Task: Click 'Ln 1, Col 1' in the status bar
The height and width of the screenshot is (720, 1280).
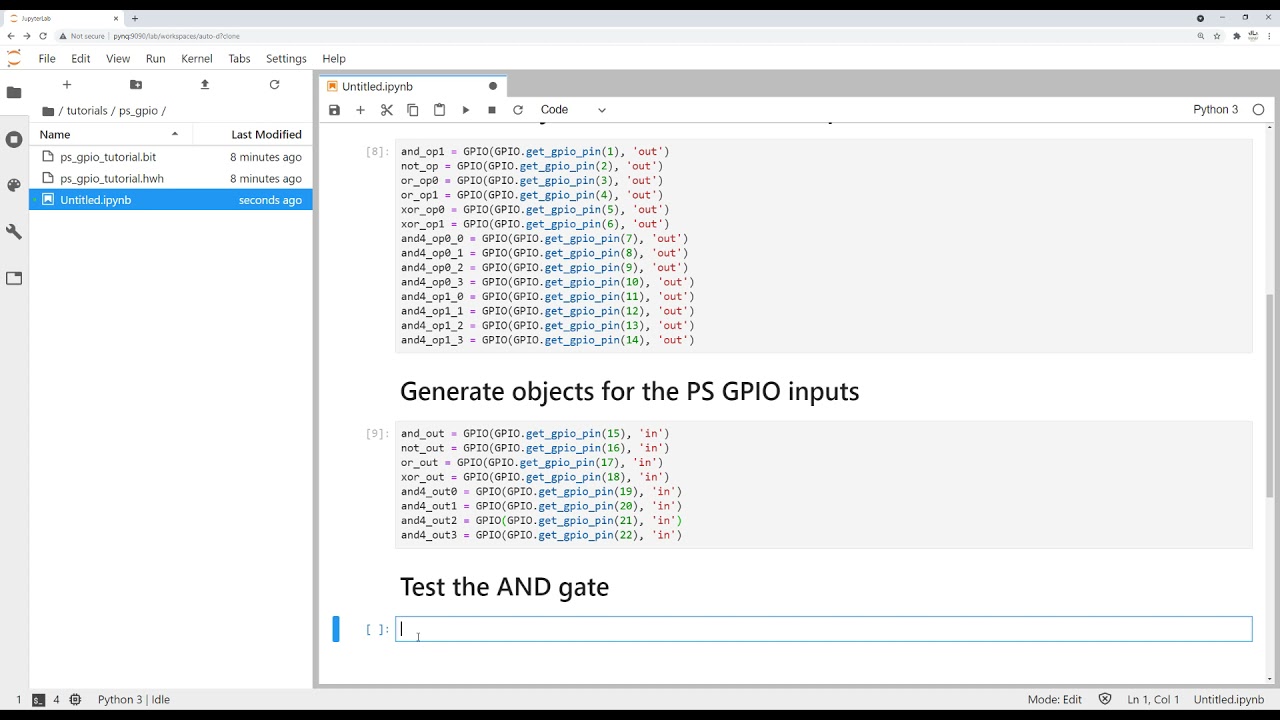Action: coord(1153,700)
